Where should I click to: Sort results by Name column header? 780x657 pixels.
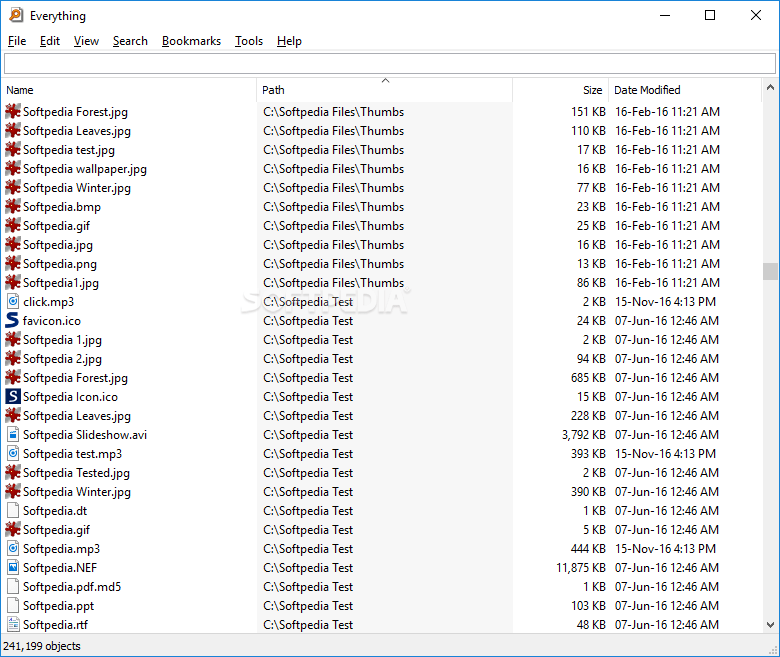pos(20,90)
